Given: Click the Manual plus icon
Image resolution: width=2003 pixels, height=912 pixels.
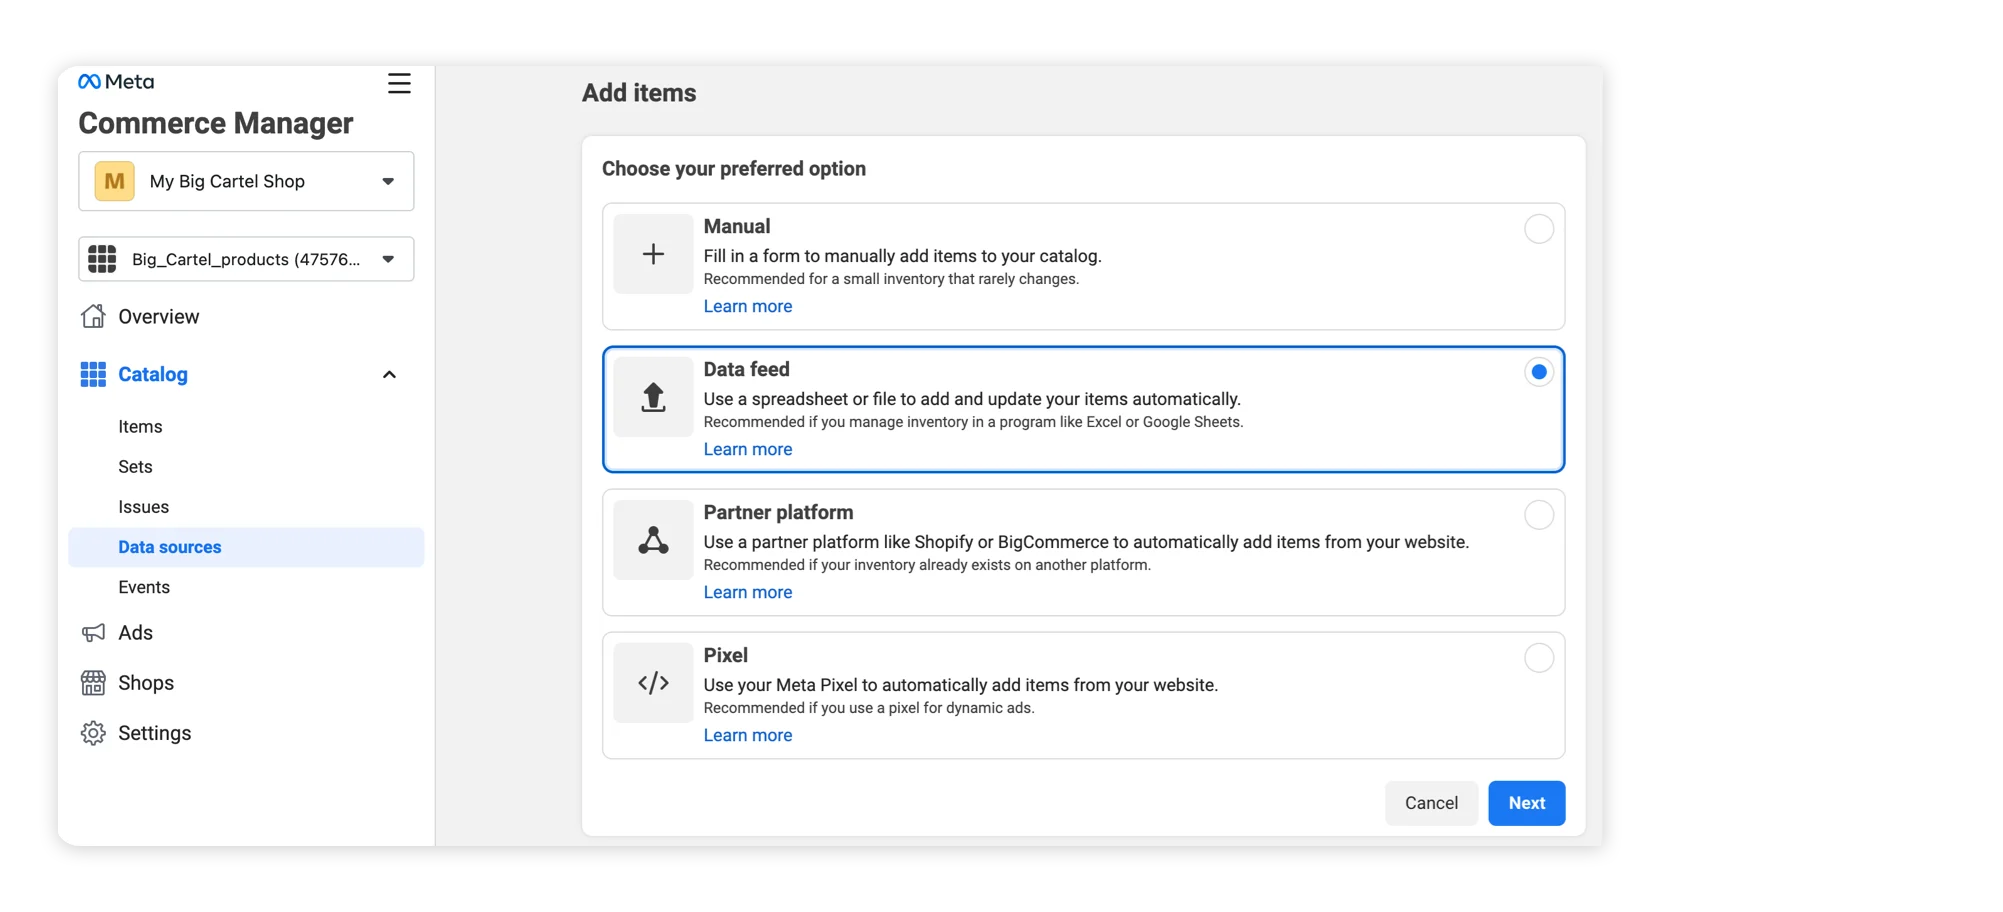Looking at the screenshot, I should pyautogui.click(x=653, y=254).
